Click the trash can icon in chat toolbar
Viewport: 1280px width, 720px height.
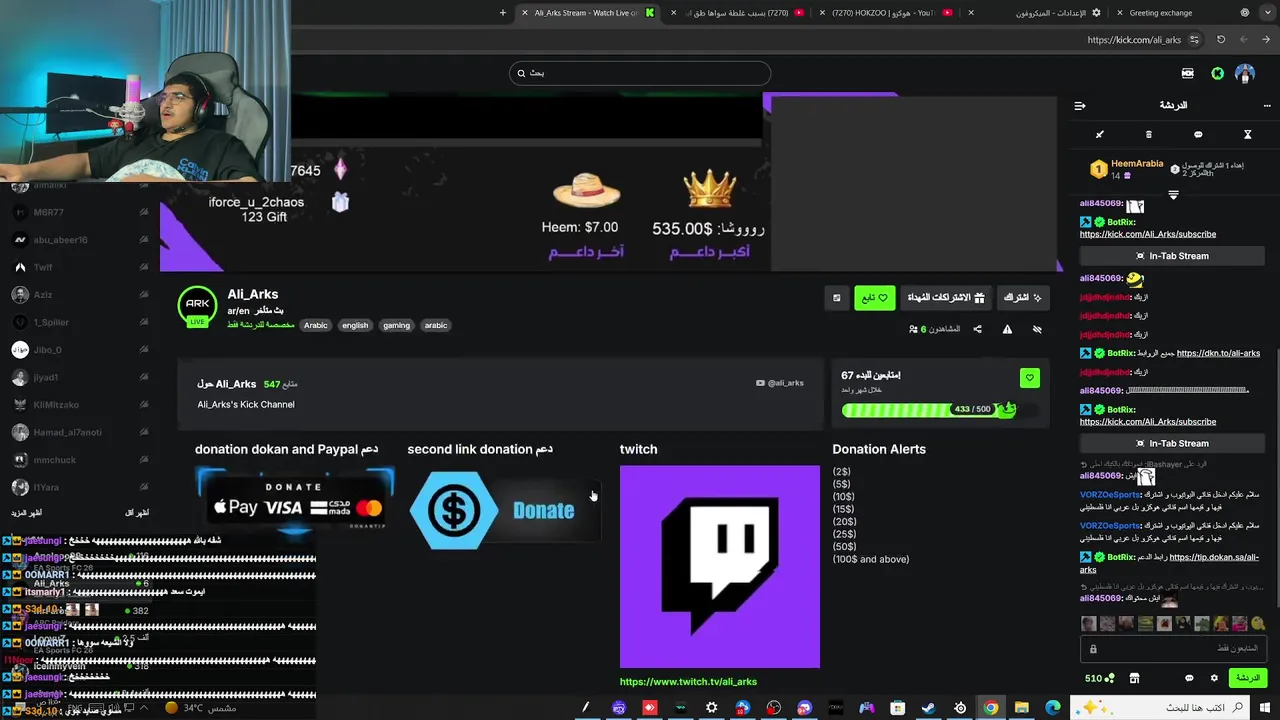1149,134
